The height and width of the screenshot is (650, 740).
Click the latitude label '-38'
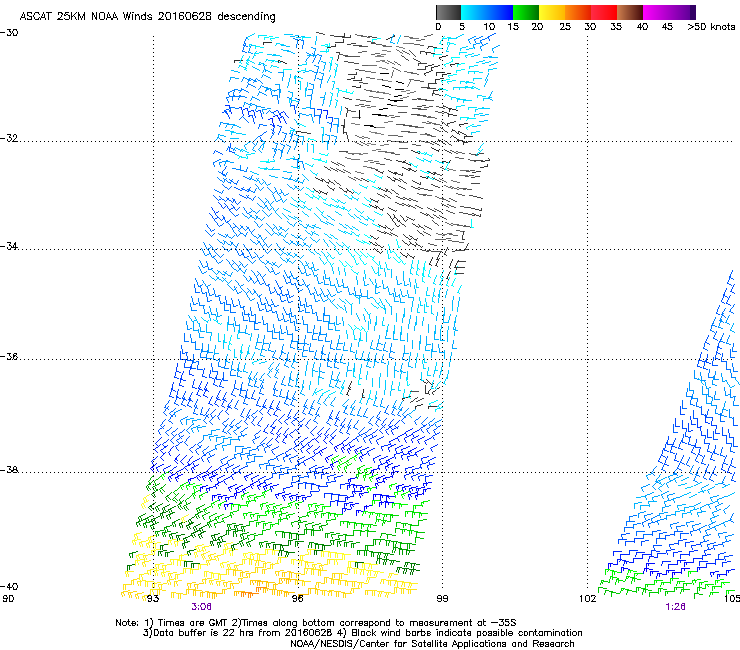(x=9, y=470)
